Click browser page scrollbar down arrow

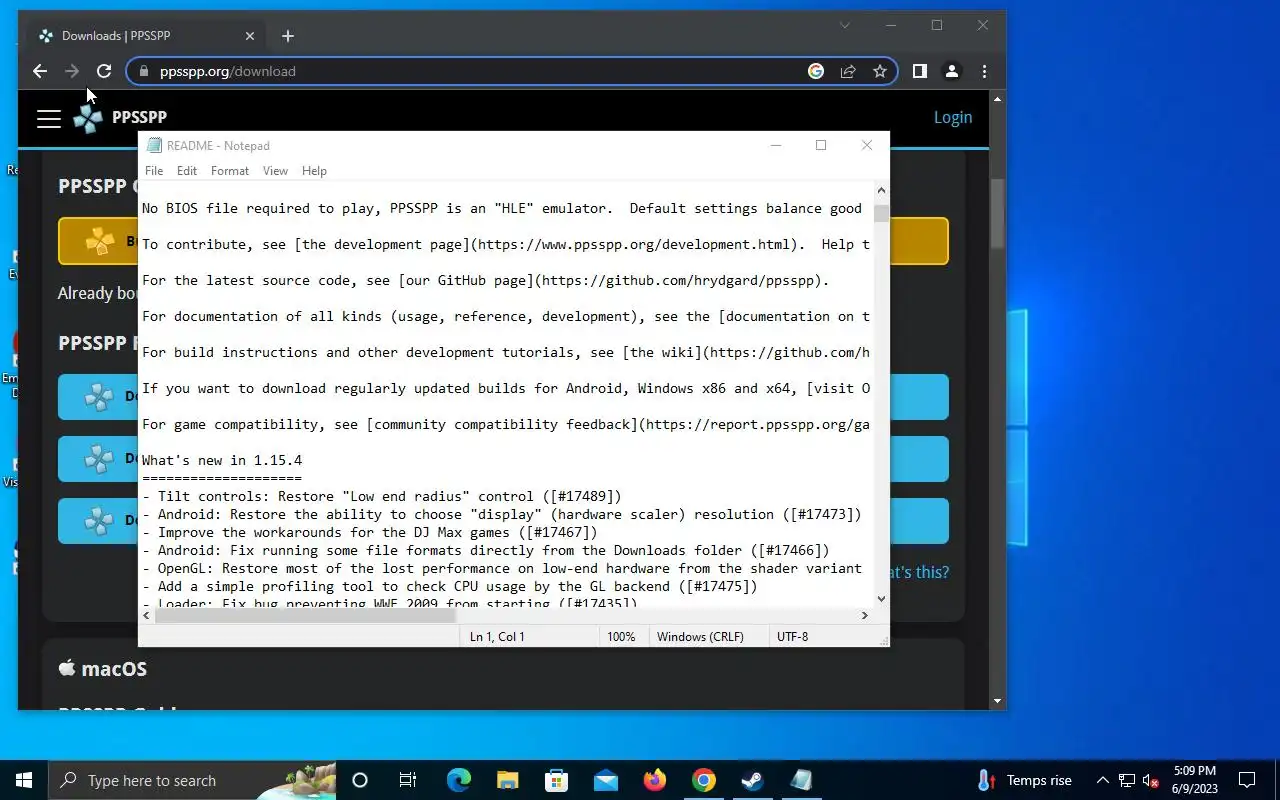click(997, 702)
